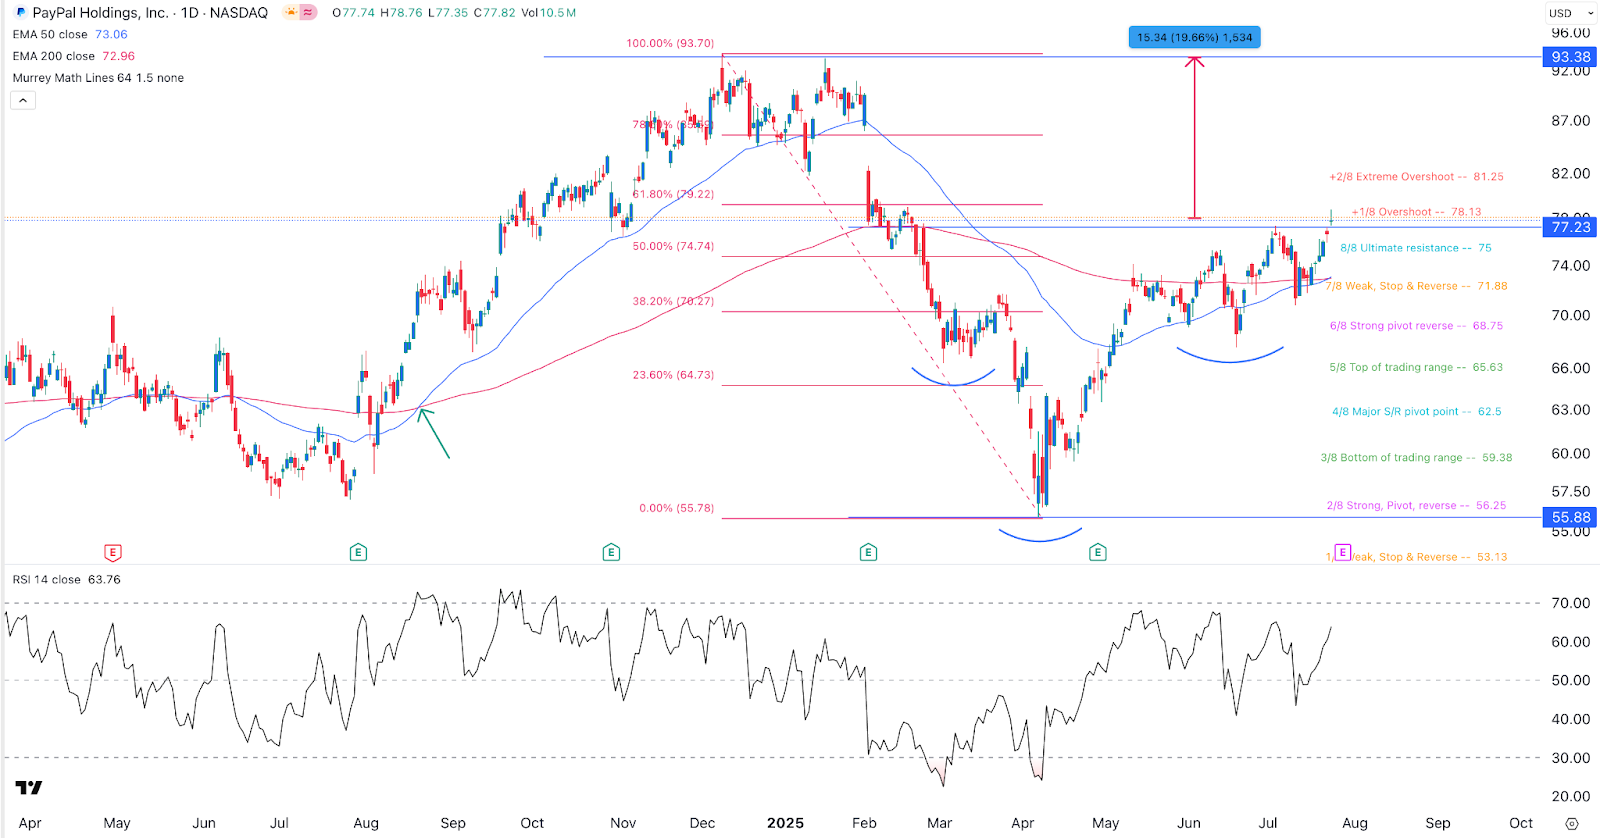Open the green earnings E marker above November

pyautogui.click(x=611, y=552)
